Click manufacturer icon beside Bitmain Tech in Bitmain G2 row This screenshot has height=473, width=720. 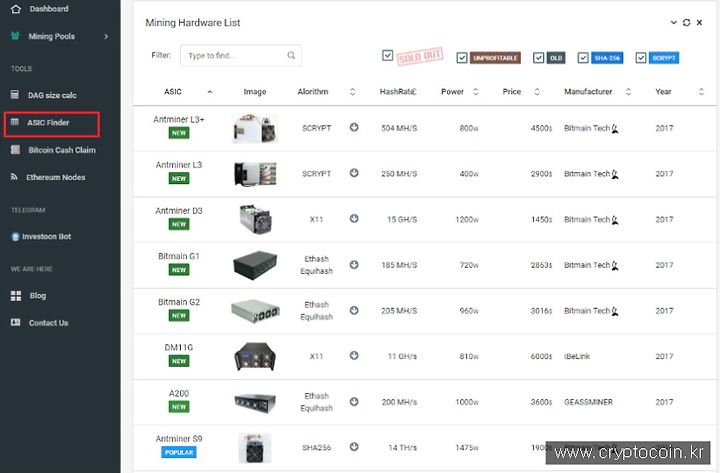(615, 311)
